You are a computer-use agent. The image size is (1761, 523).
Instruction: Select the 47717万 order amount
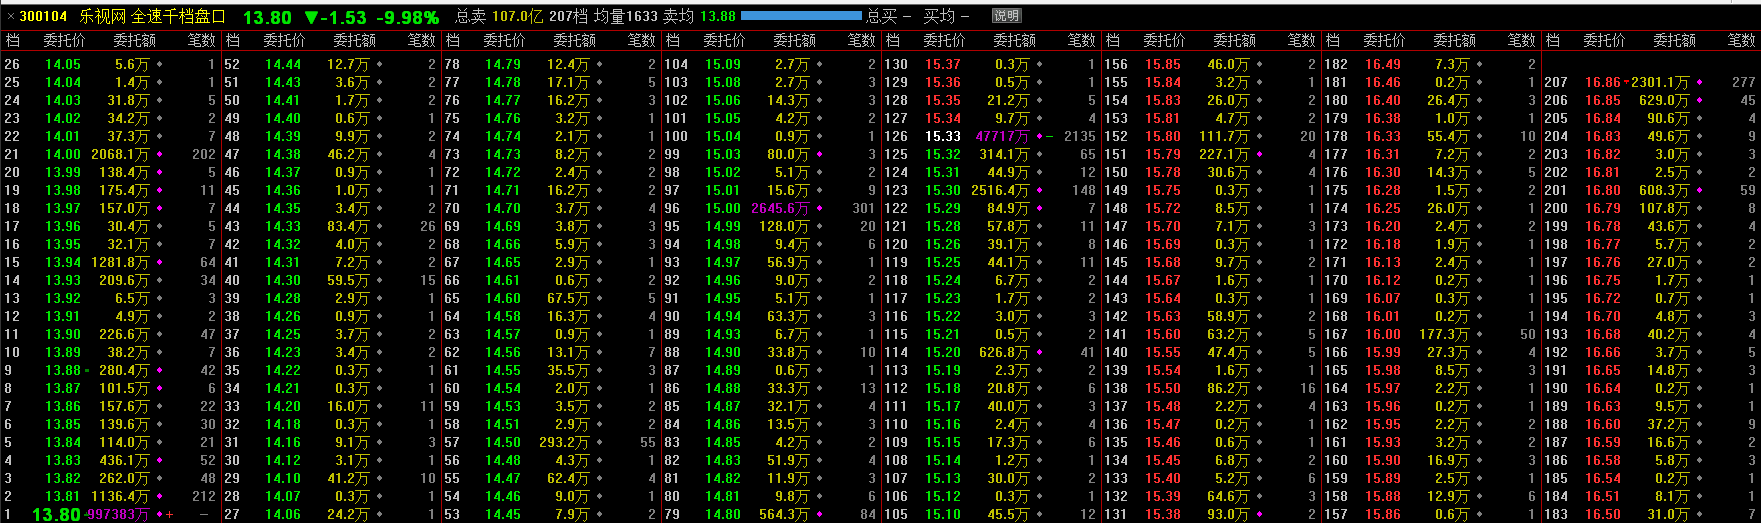click(1002, 136)
